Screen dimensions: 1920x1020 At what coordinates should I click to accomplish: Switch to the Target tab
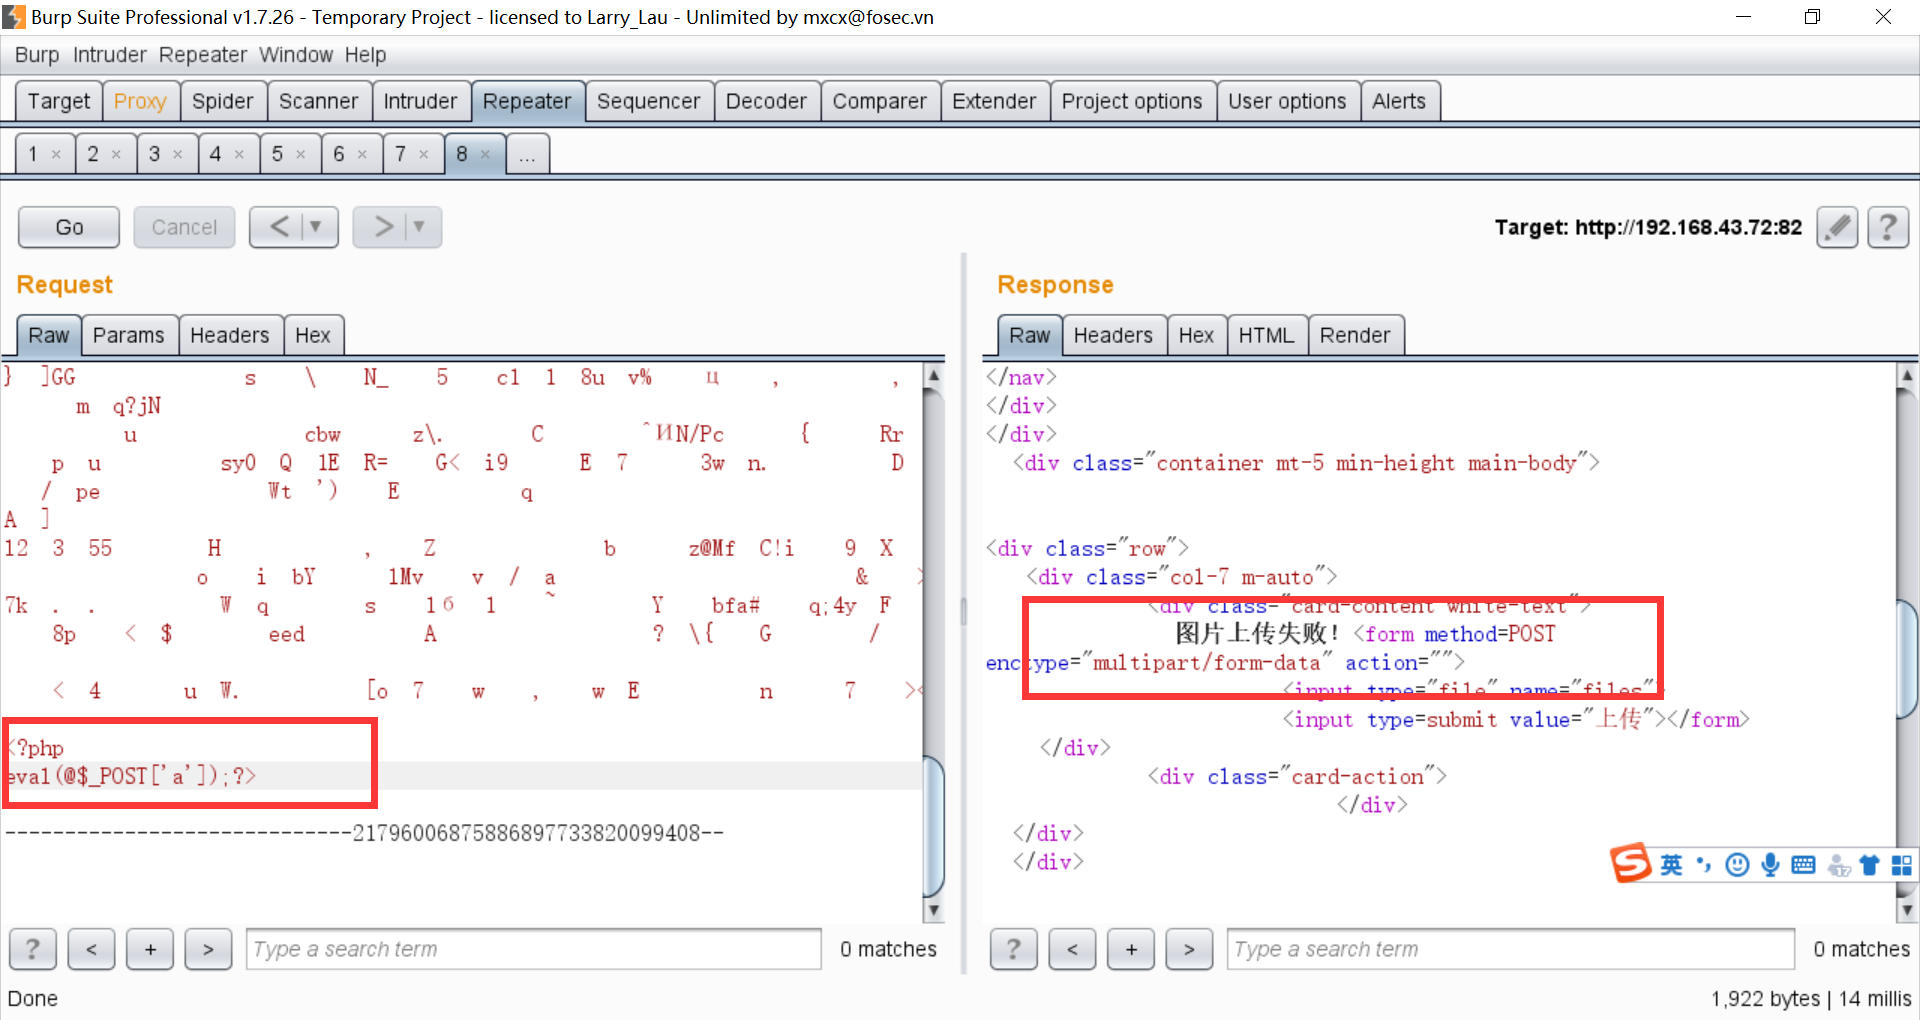pos(59,101)
